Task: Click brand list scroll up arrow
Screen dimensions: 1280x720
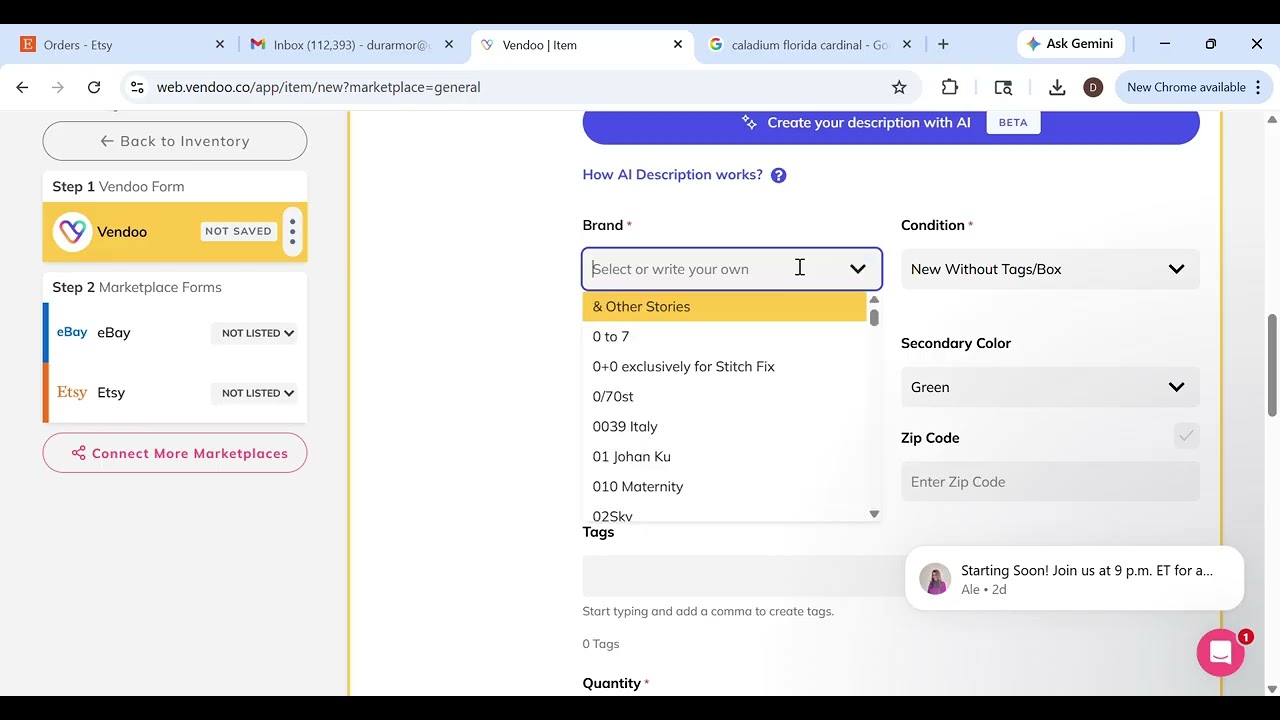Action: pyautogui.click(x=874, y=300)
